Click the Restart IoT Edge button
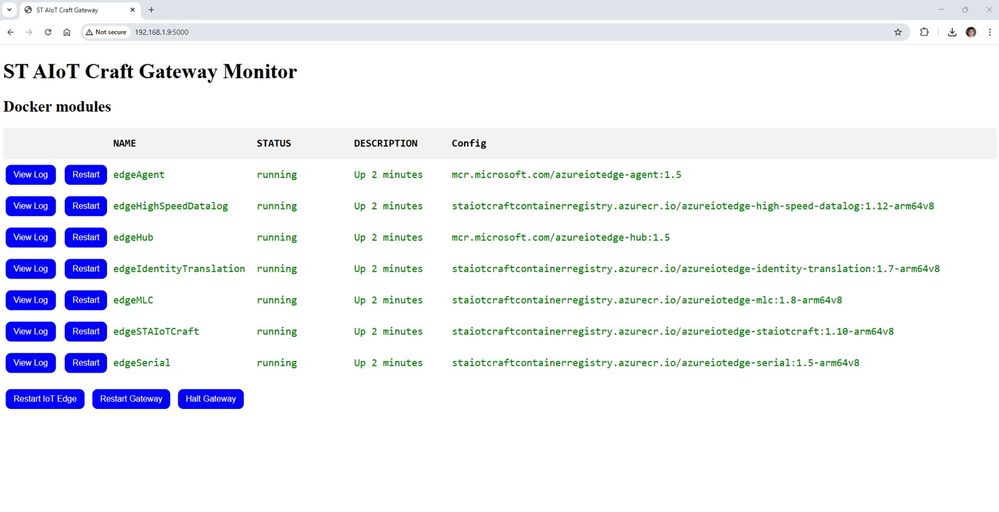 [x=45, y=399]
